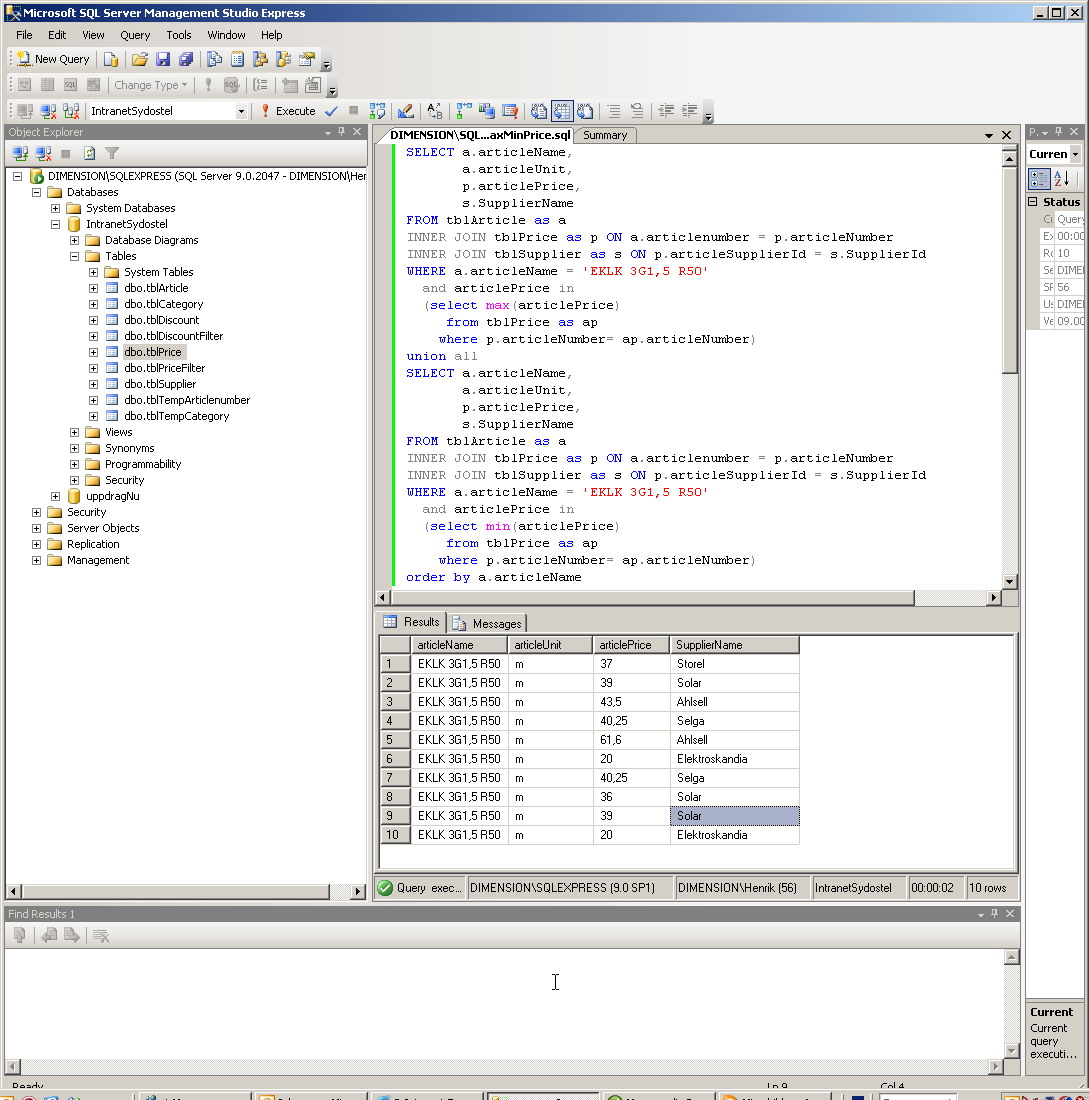The image size is (1089, 1100).
Task: Click the Execute button
Action: (x=288, y=111)
